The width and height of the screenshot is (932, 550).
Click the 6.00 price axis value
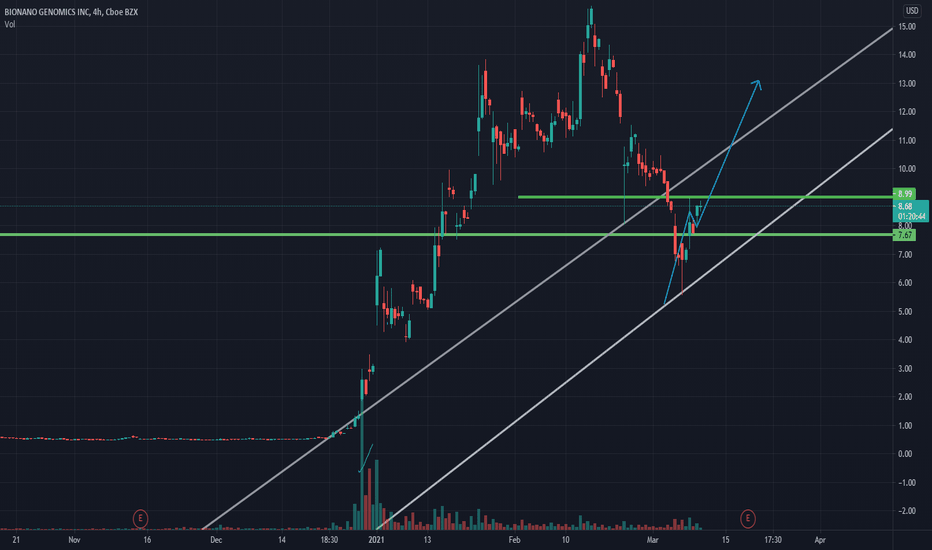point(905,283)
